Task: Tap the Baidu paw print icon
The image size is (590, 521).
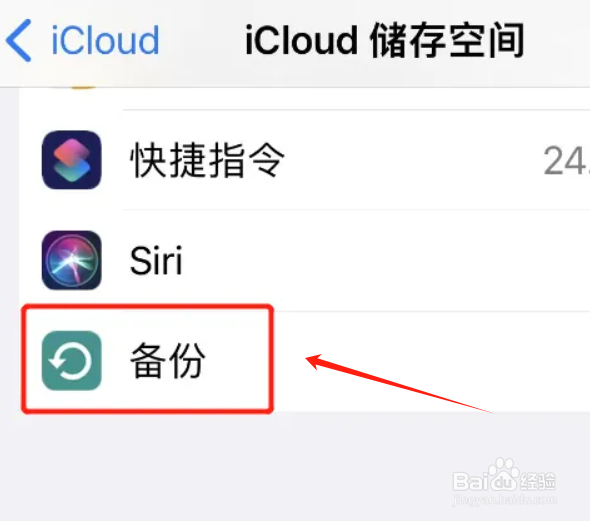Action: coord(504,473)
